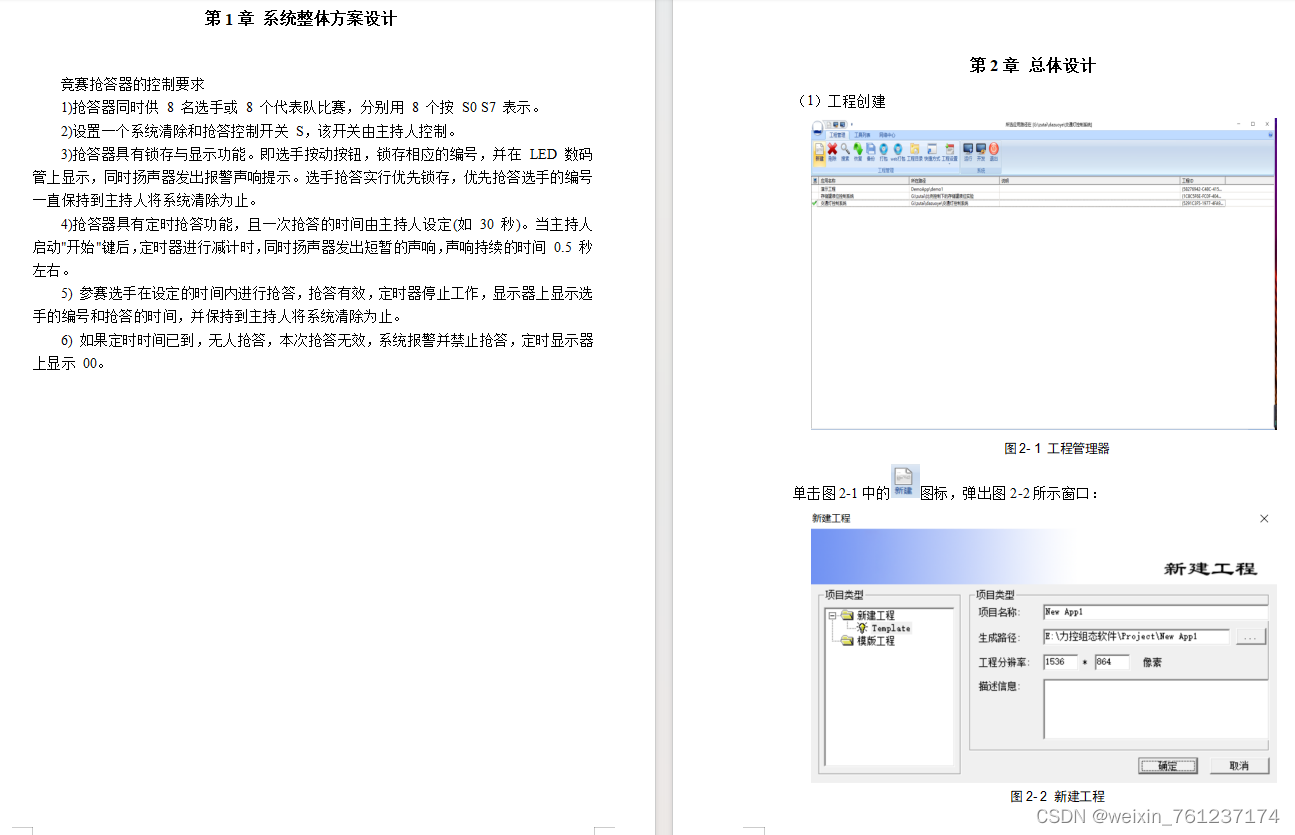Click the 新建 (New) icon in project manager toolbar
Image resolution: width=1295 pixels, height=835 pixels.
[819, 151]
